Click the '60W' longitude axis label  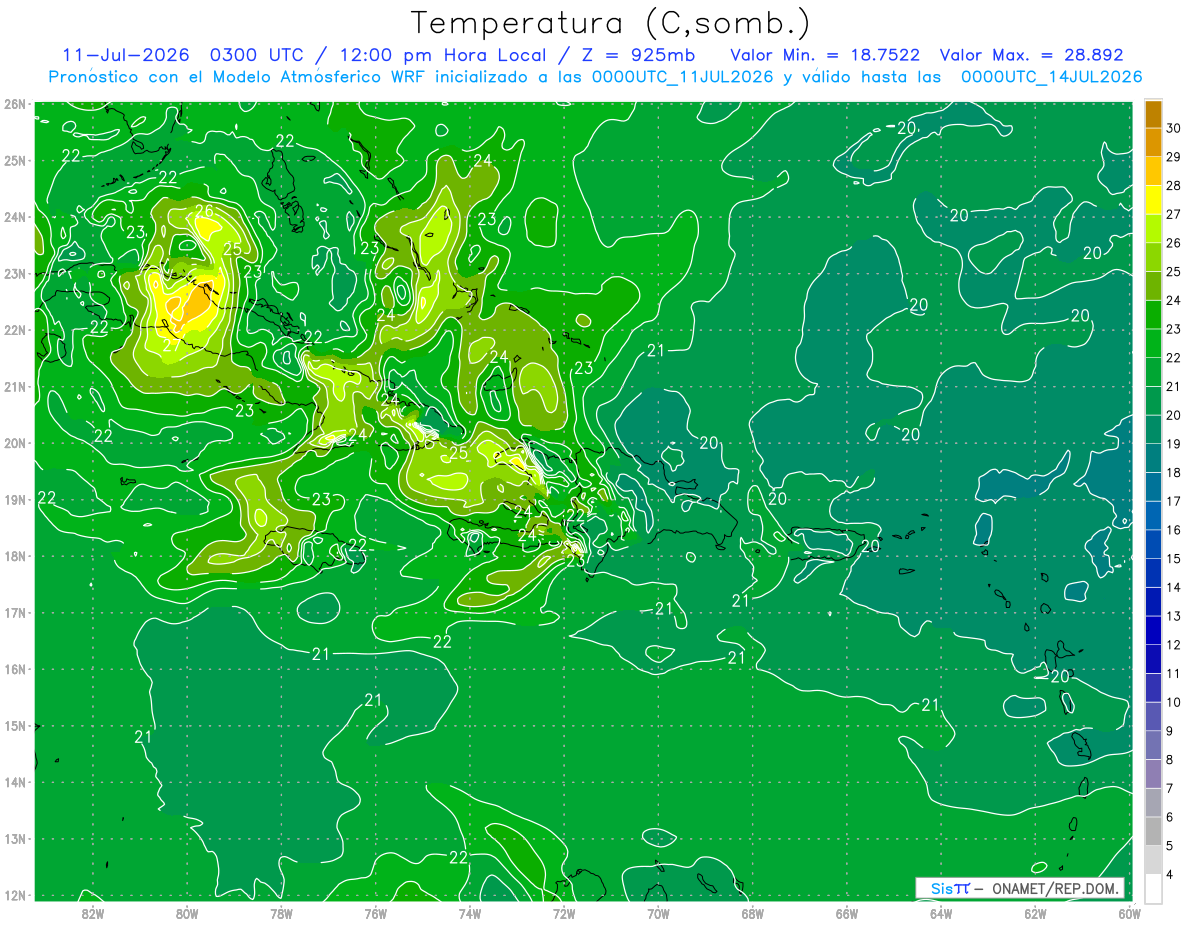pos(1130,913)
